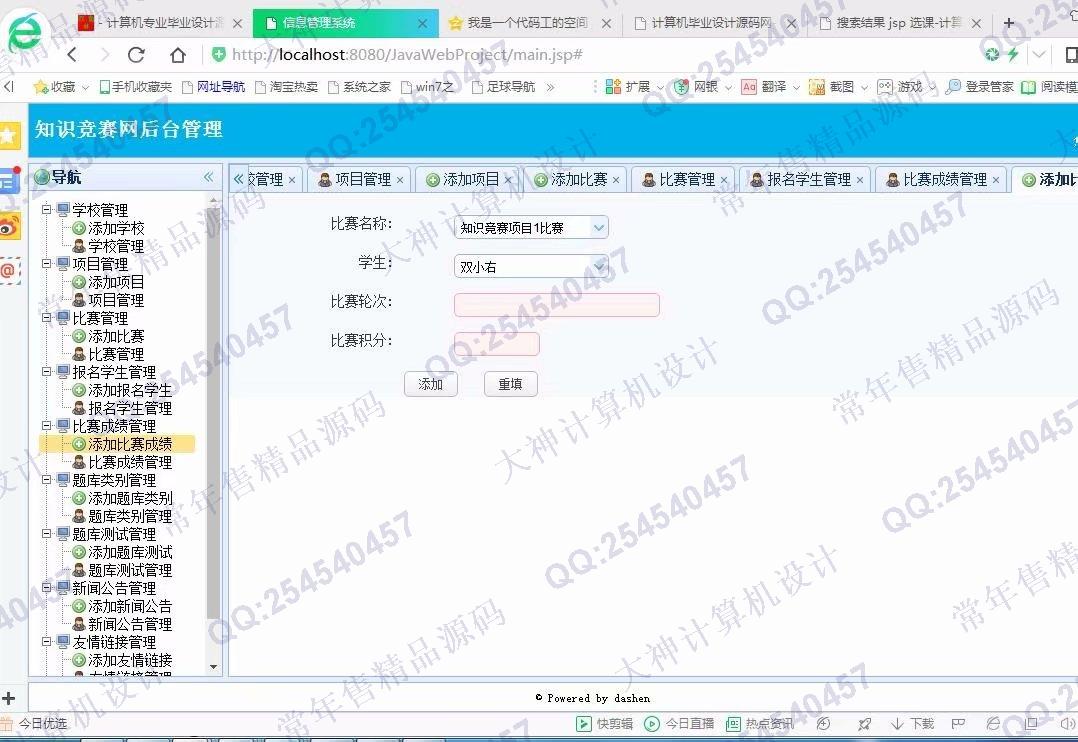The width and height of the screenshot is (1078, 742).
Task: Collapse 比赛管理 tree node
Action: coord(47,317)
